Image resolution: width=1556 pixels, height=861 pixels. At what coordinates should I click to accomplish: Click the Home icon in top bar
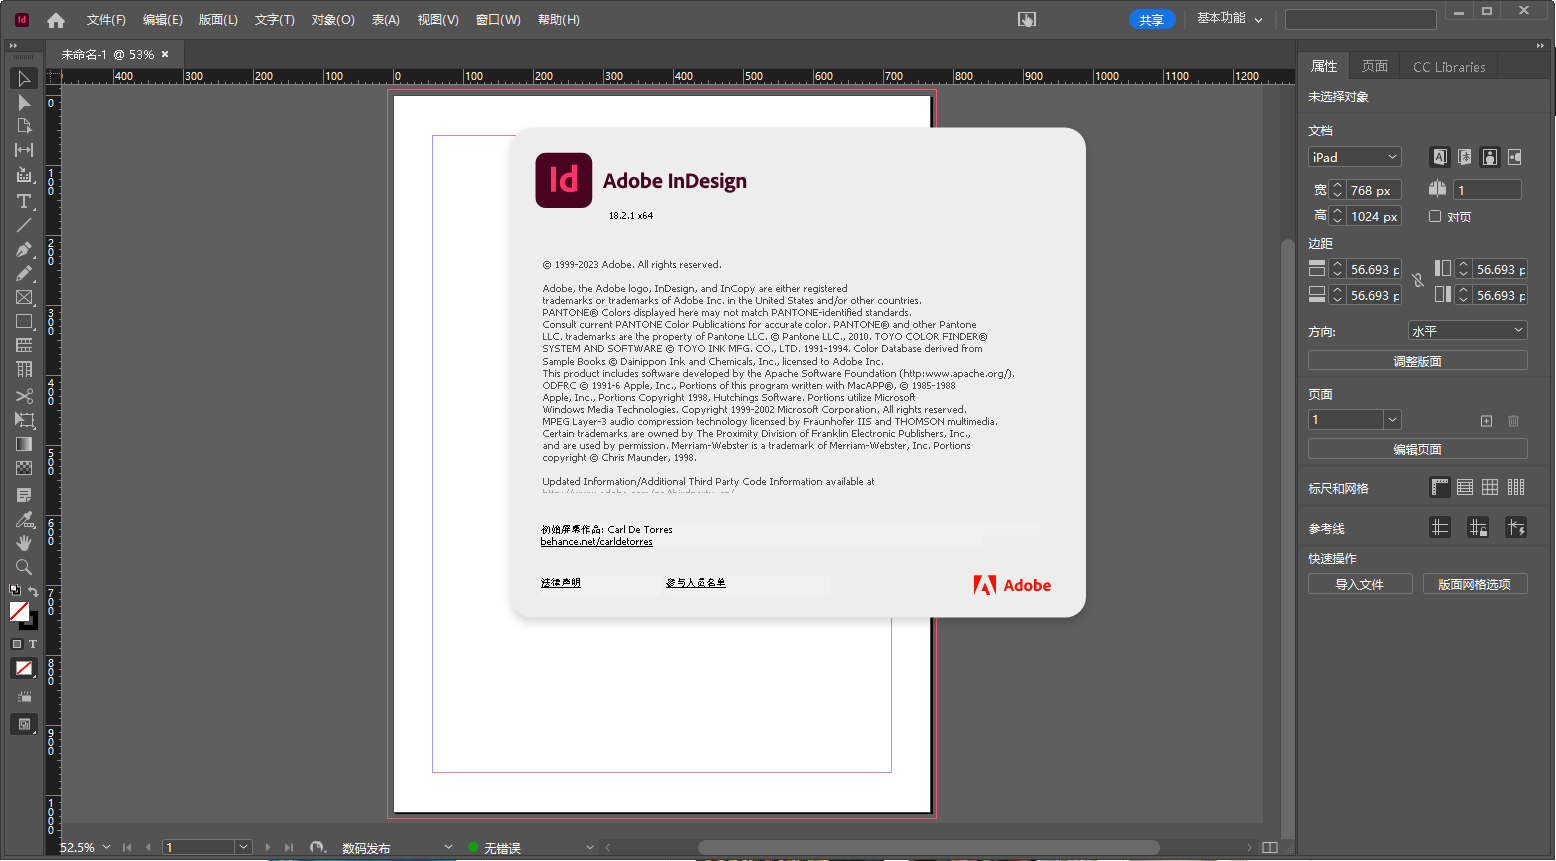(x=56, y=20)
